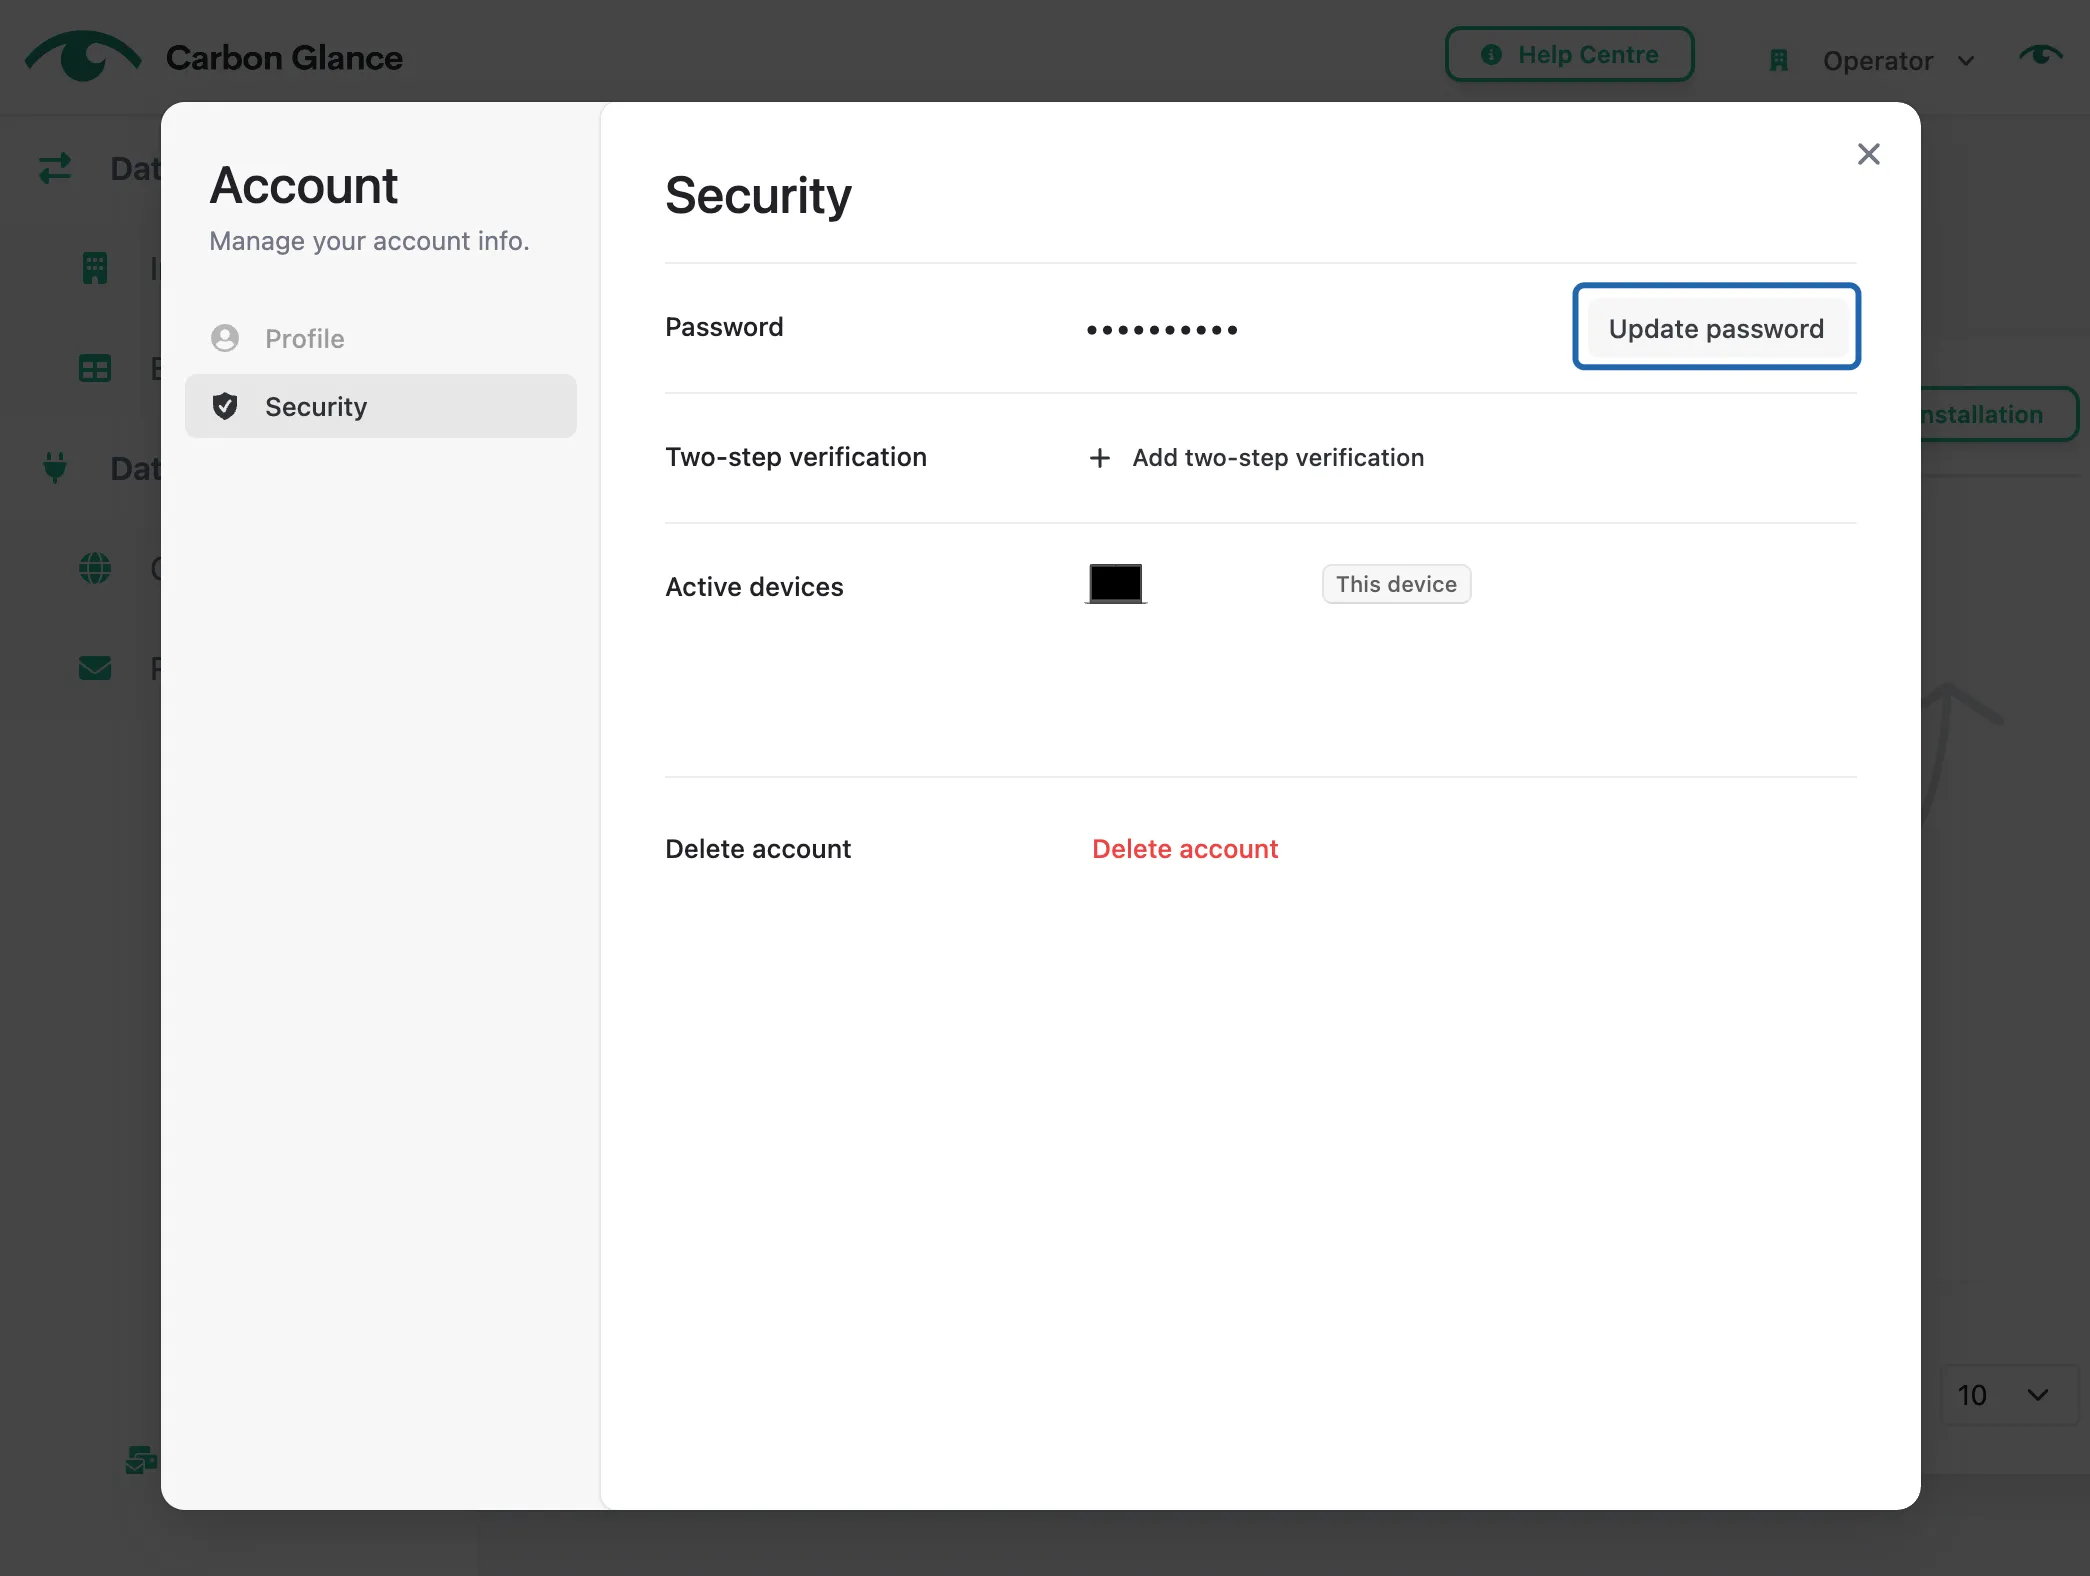
Task: Click the This device badge
Action: coord(1396,584)
